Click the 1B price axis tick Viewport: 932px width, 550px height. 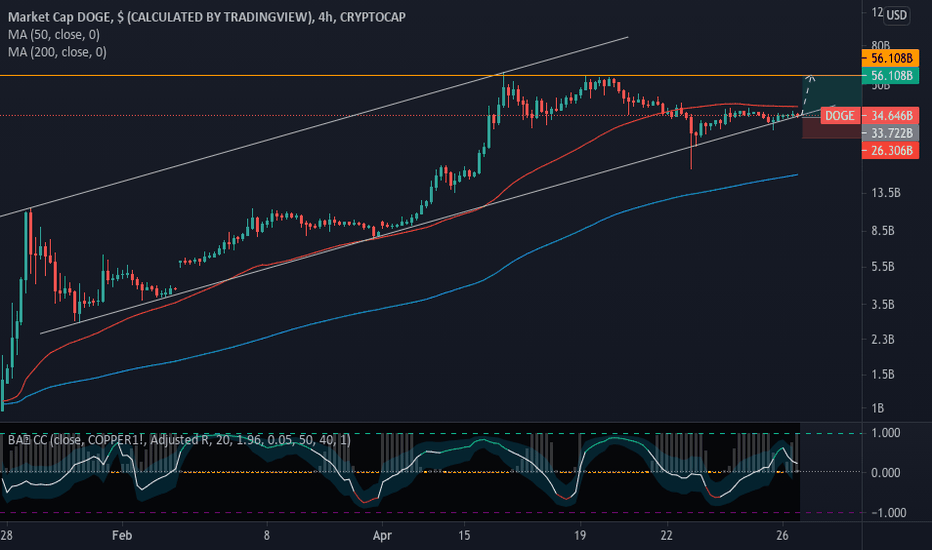[x=878, y=408]
